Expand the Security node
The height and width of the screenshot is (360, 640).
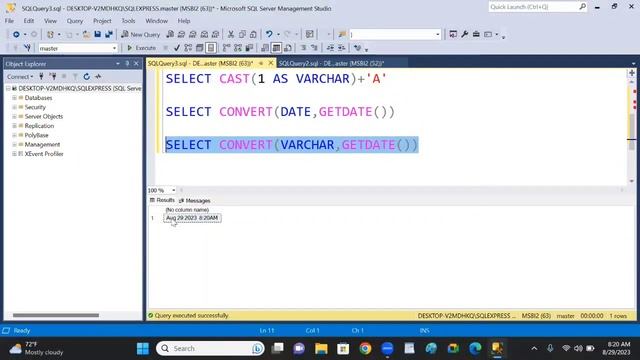click(14, 107)
